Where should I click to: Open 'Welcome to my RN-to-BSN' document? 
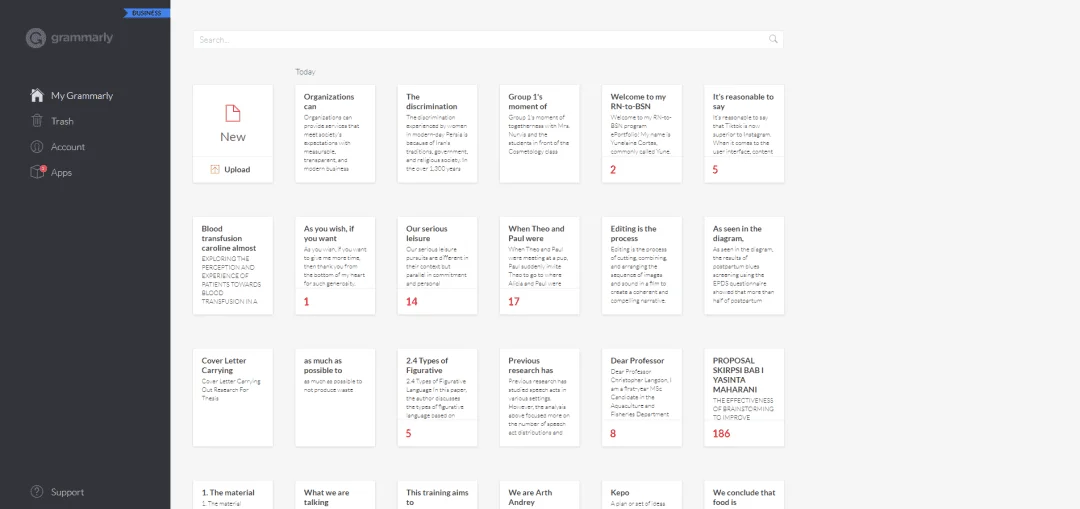642,134
